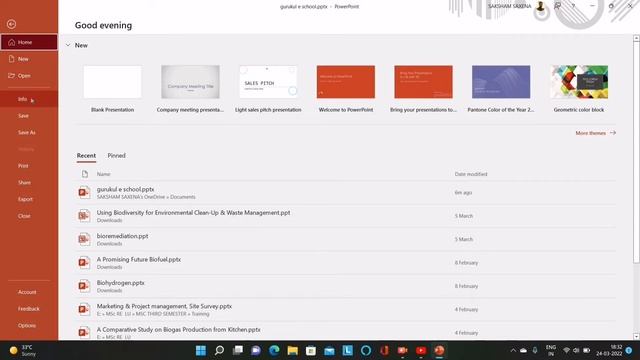Click the PowerPoint icon on taskbar
Image resolution: width=640 pixels, height=360 pixels.
point(440,350)
